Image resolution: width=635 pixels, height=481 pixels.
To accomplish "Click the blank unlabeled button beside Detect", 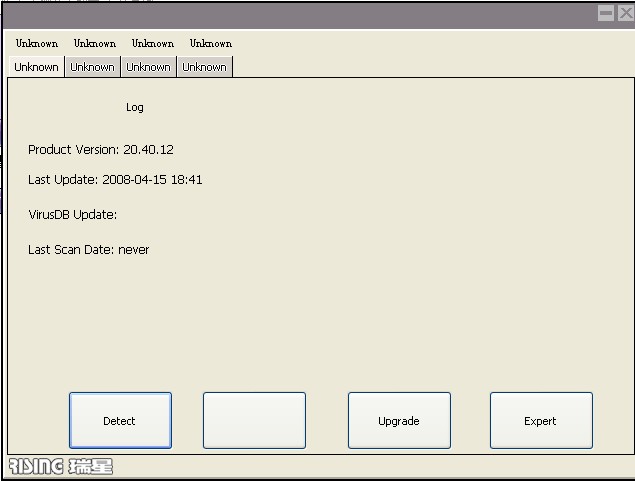I will pos(254,420).
